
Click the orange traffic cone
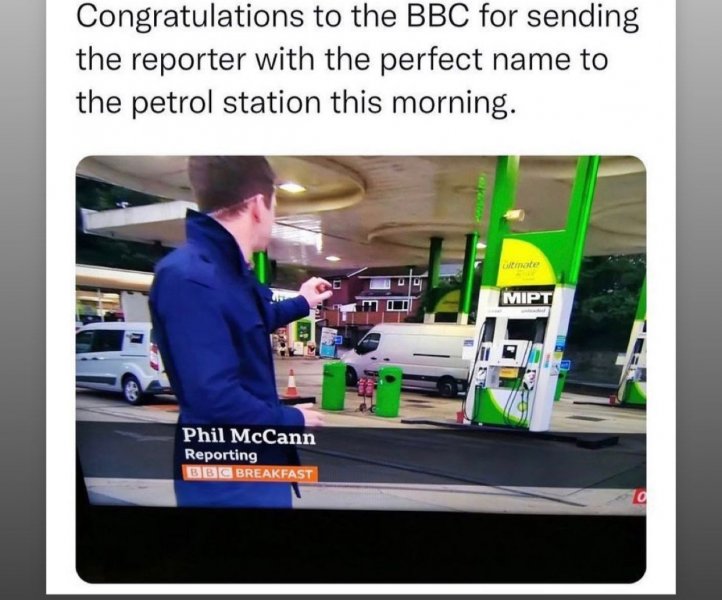point(291,383)
